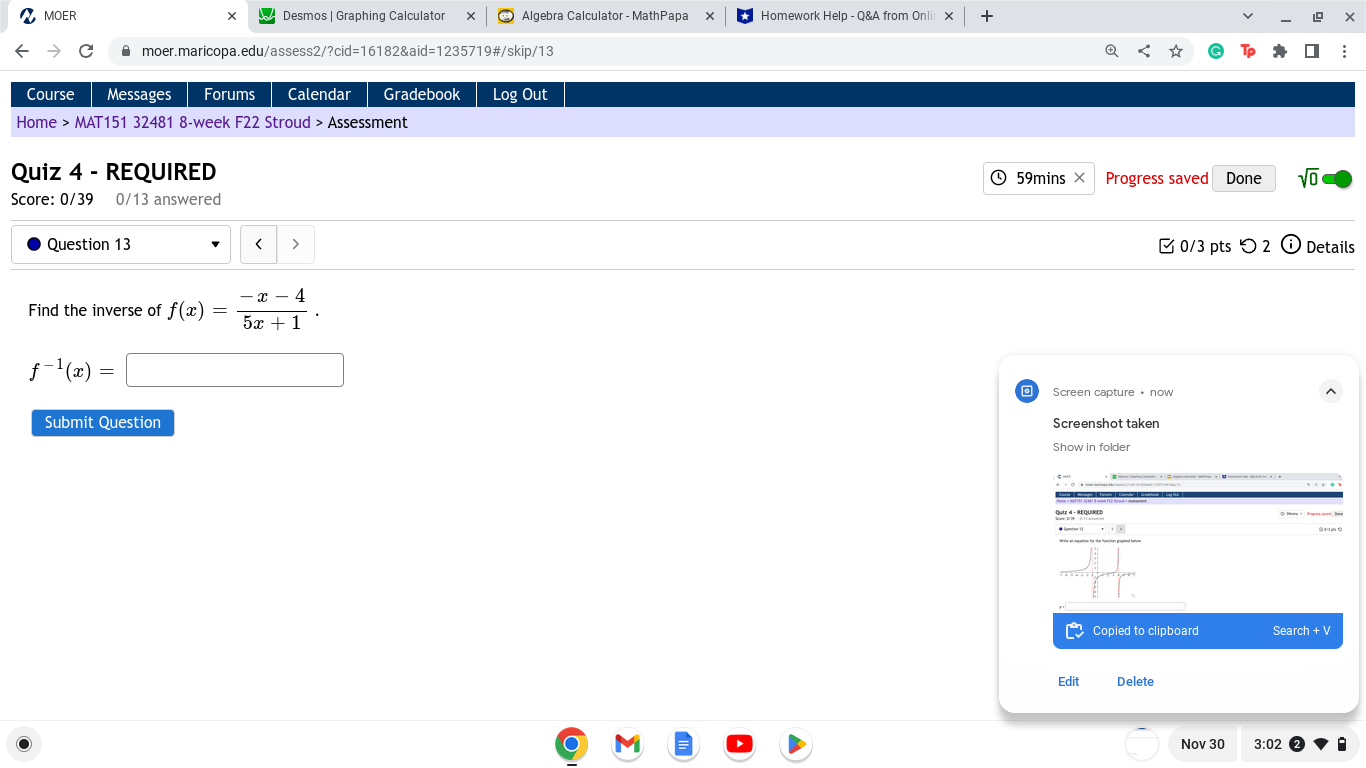Click the Submit Question button
The width and height of the screenshot is (1366, 768).
[x=102, y=422]
